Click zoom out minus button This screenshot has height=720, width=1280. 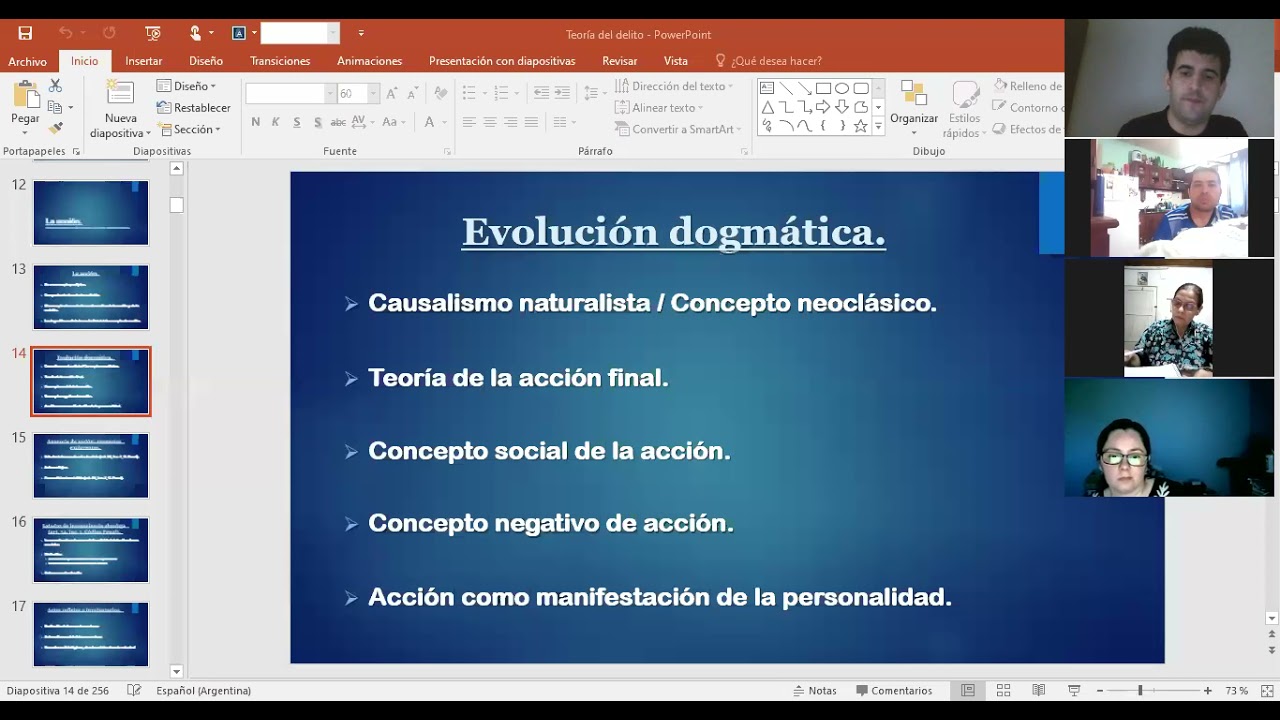[1100, 691]
